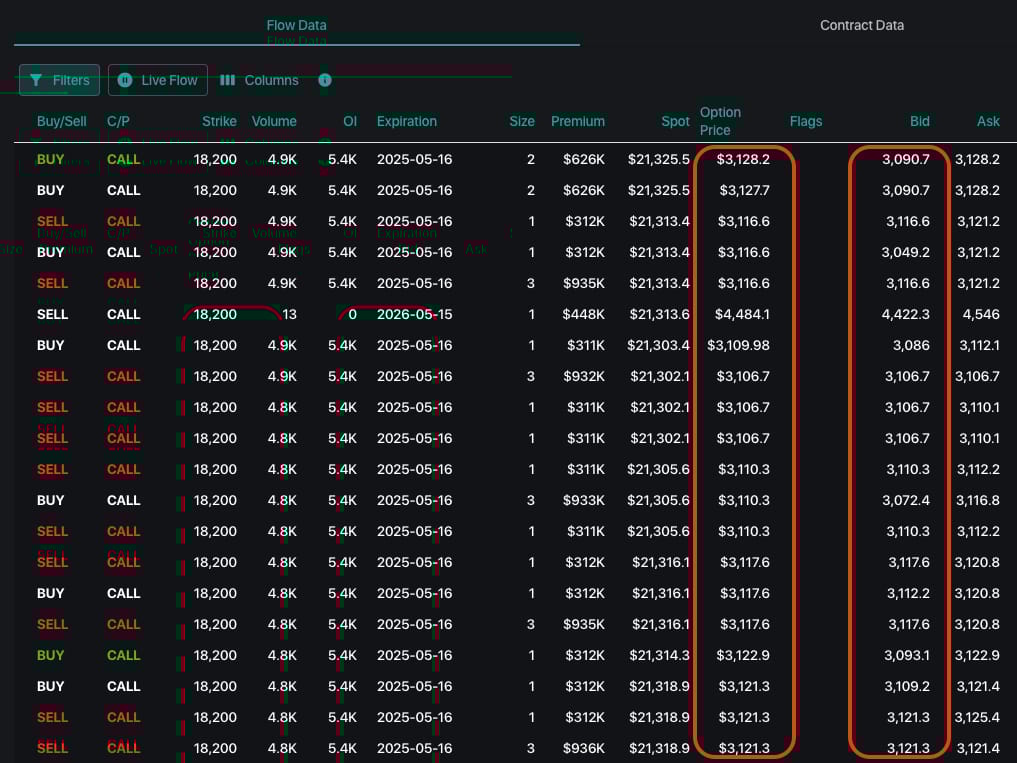The image size is (1017, 763).
Task: Sort by Option Price column header
Action: coord(720,121)
